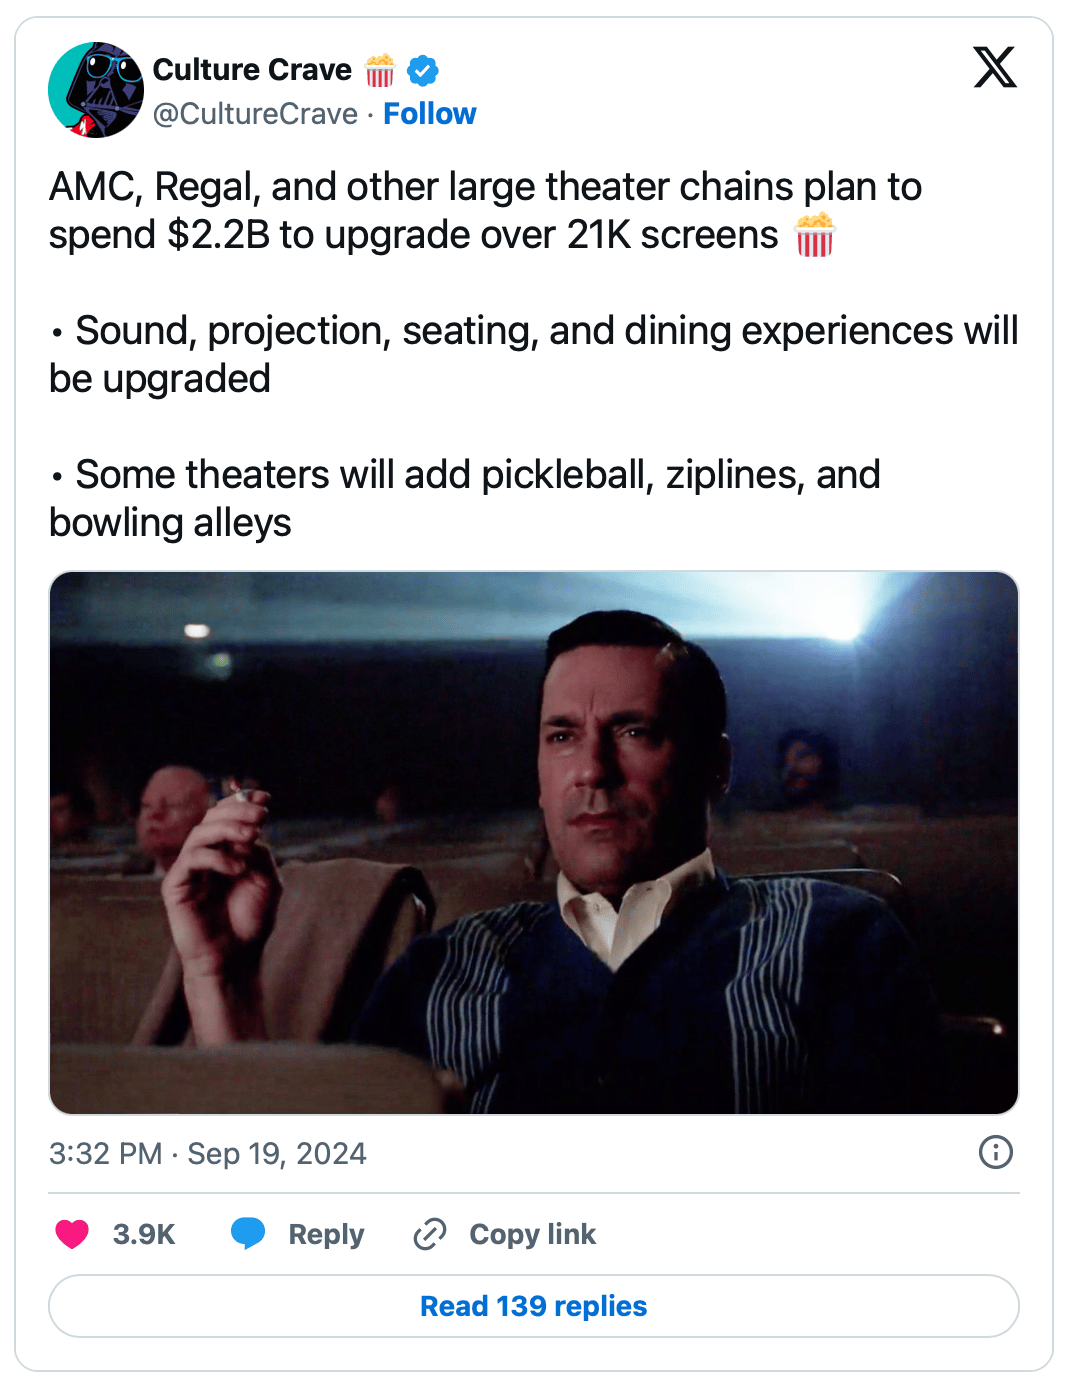This screenshot has height=1386, width=1068.
Task: Follow the CultureCrave account
Action: click(x=430, y=114)
